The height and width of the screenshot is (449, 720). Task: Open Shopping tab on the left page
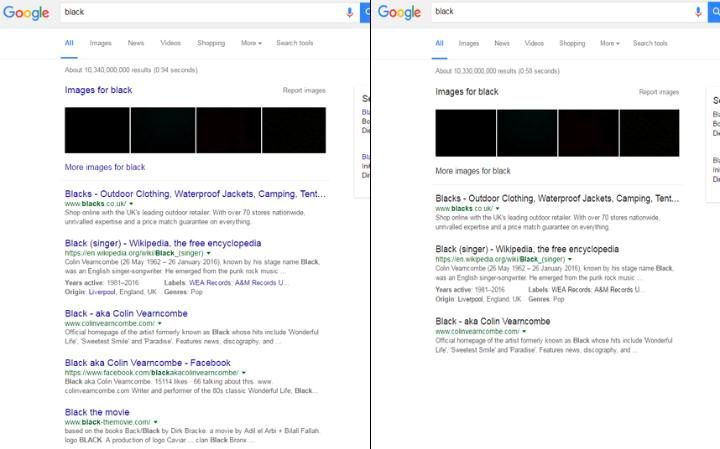click(211, 43)
